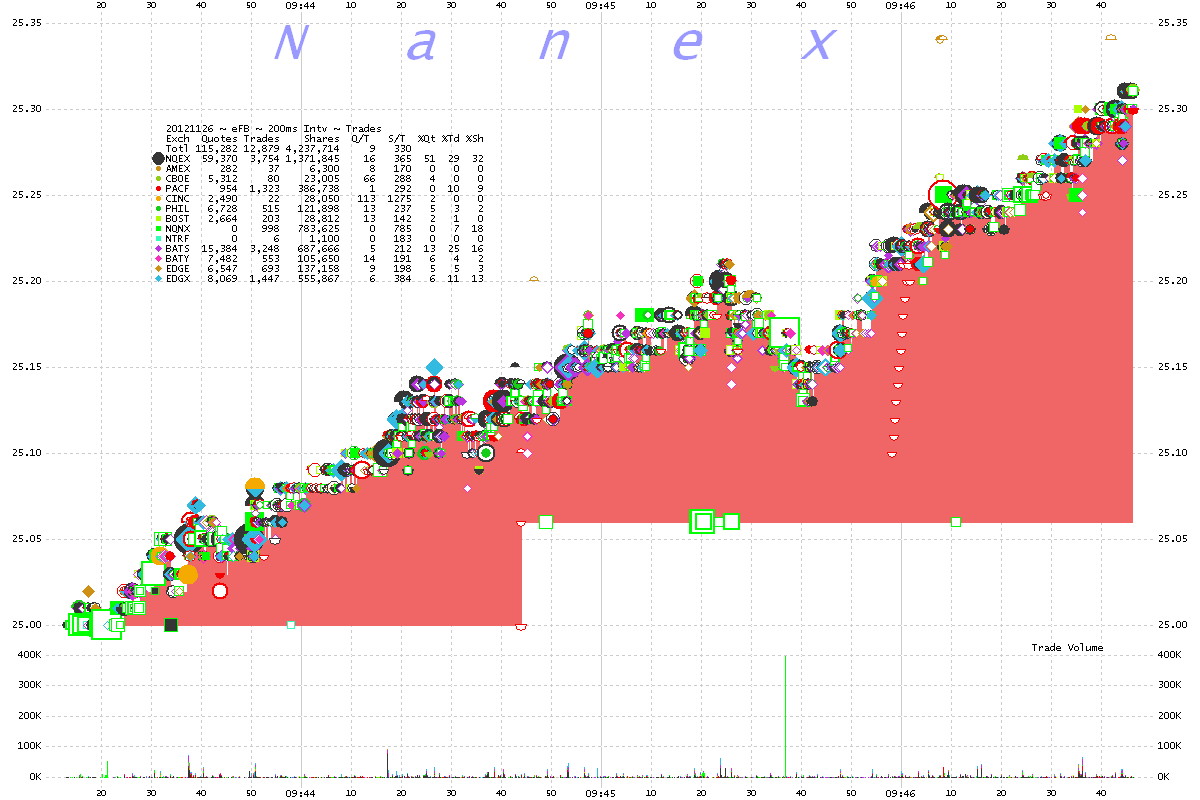Image resolution: width=1200 pixels, height=800 pixels.
Task: Select the aqua NTRF legend square
Action: click(158, 238)
